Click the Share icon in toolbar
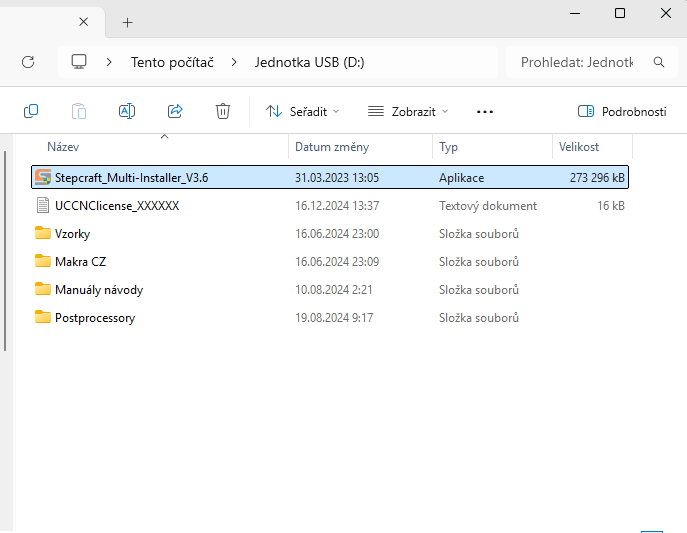687x533 pixels. click(x=175, y=111)
